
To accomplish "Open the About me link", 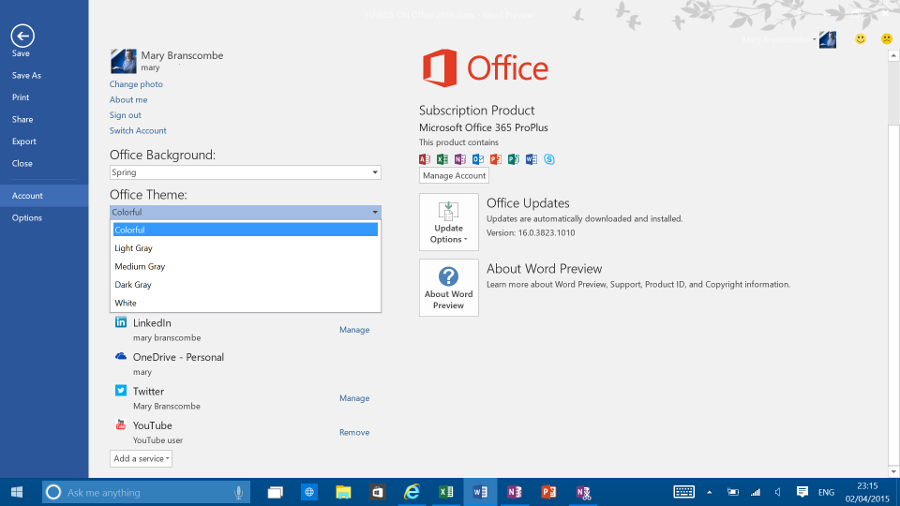I will [x=129, y=99].
